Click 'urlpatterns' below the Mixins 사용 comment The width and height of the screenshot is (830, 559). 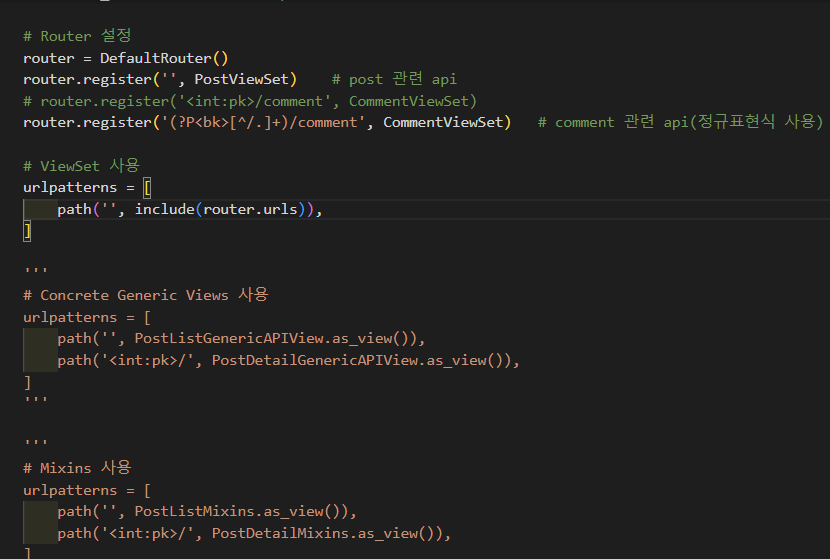70,491
